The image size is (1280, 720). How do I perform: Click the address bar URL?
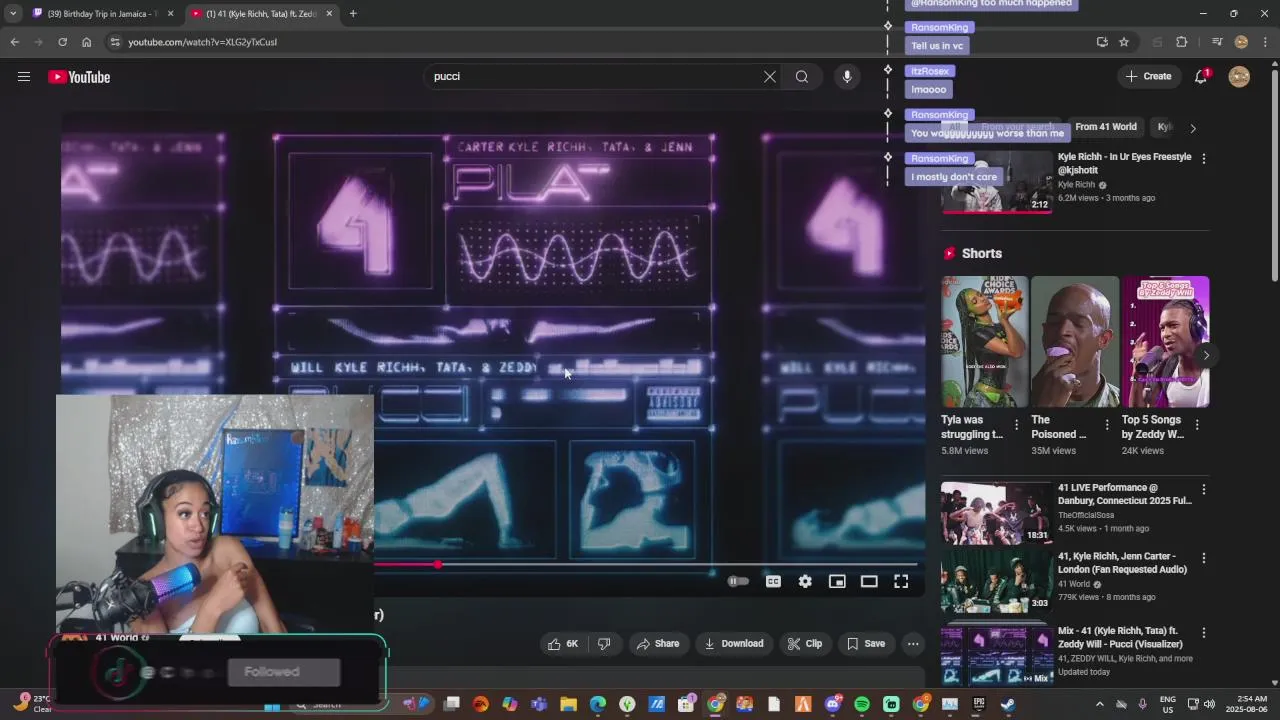(x=202, y=42)
